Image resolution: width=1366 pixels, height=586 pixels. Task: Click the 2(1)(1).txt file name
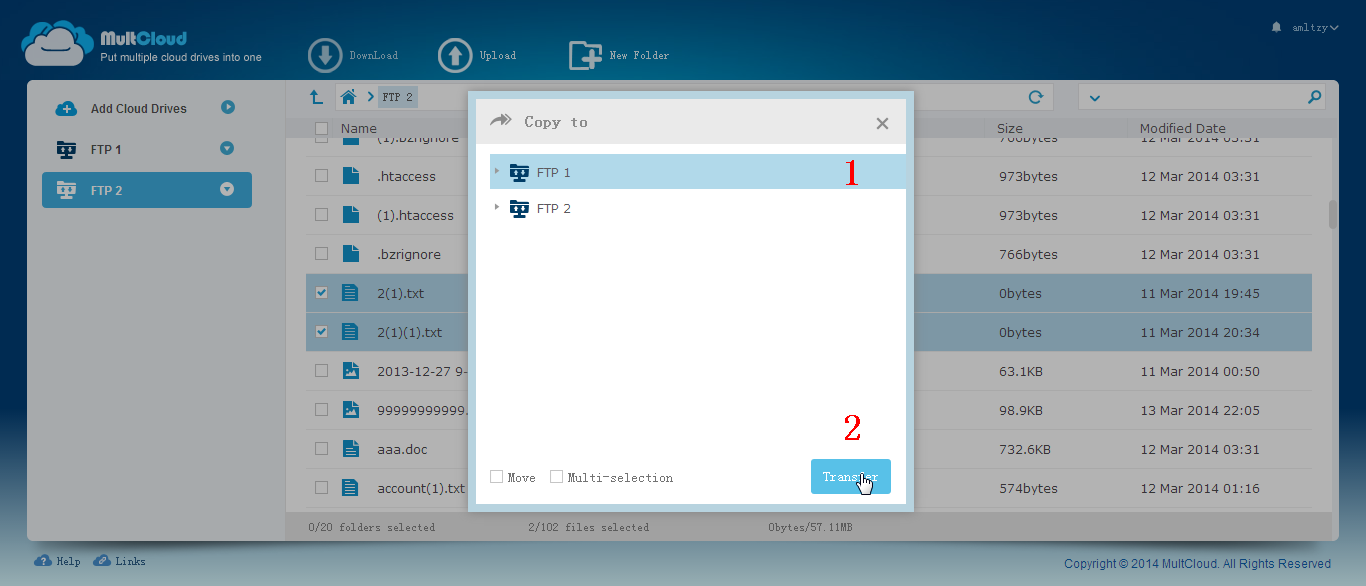[409, 332]
